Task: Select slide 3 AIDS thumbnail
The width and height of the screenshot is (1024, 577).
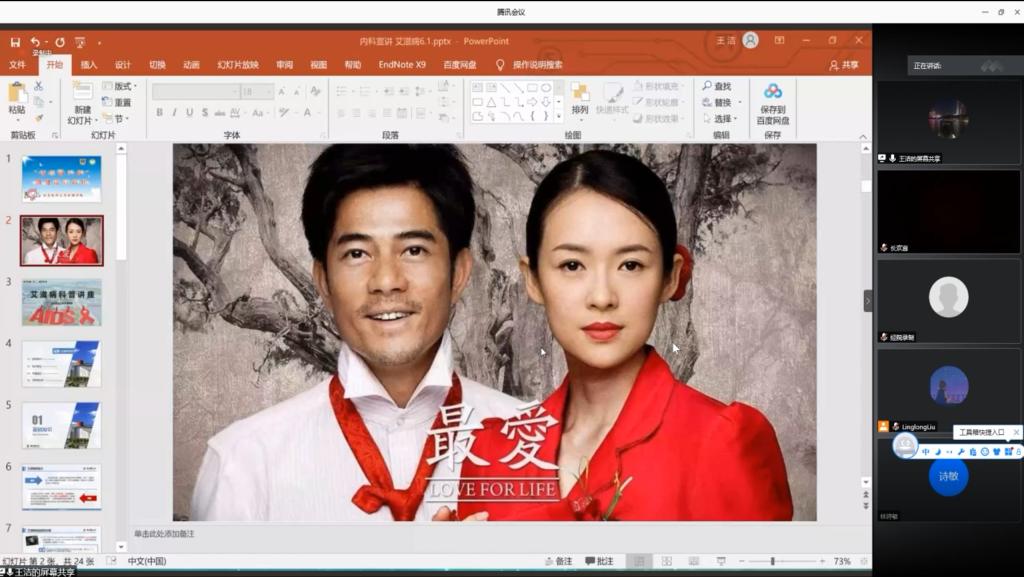Action: pyautogui.click(x=62, y=302)
